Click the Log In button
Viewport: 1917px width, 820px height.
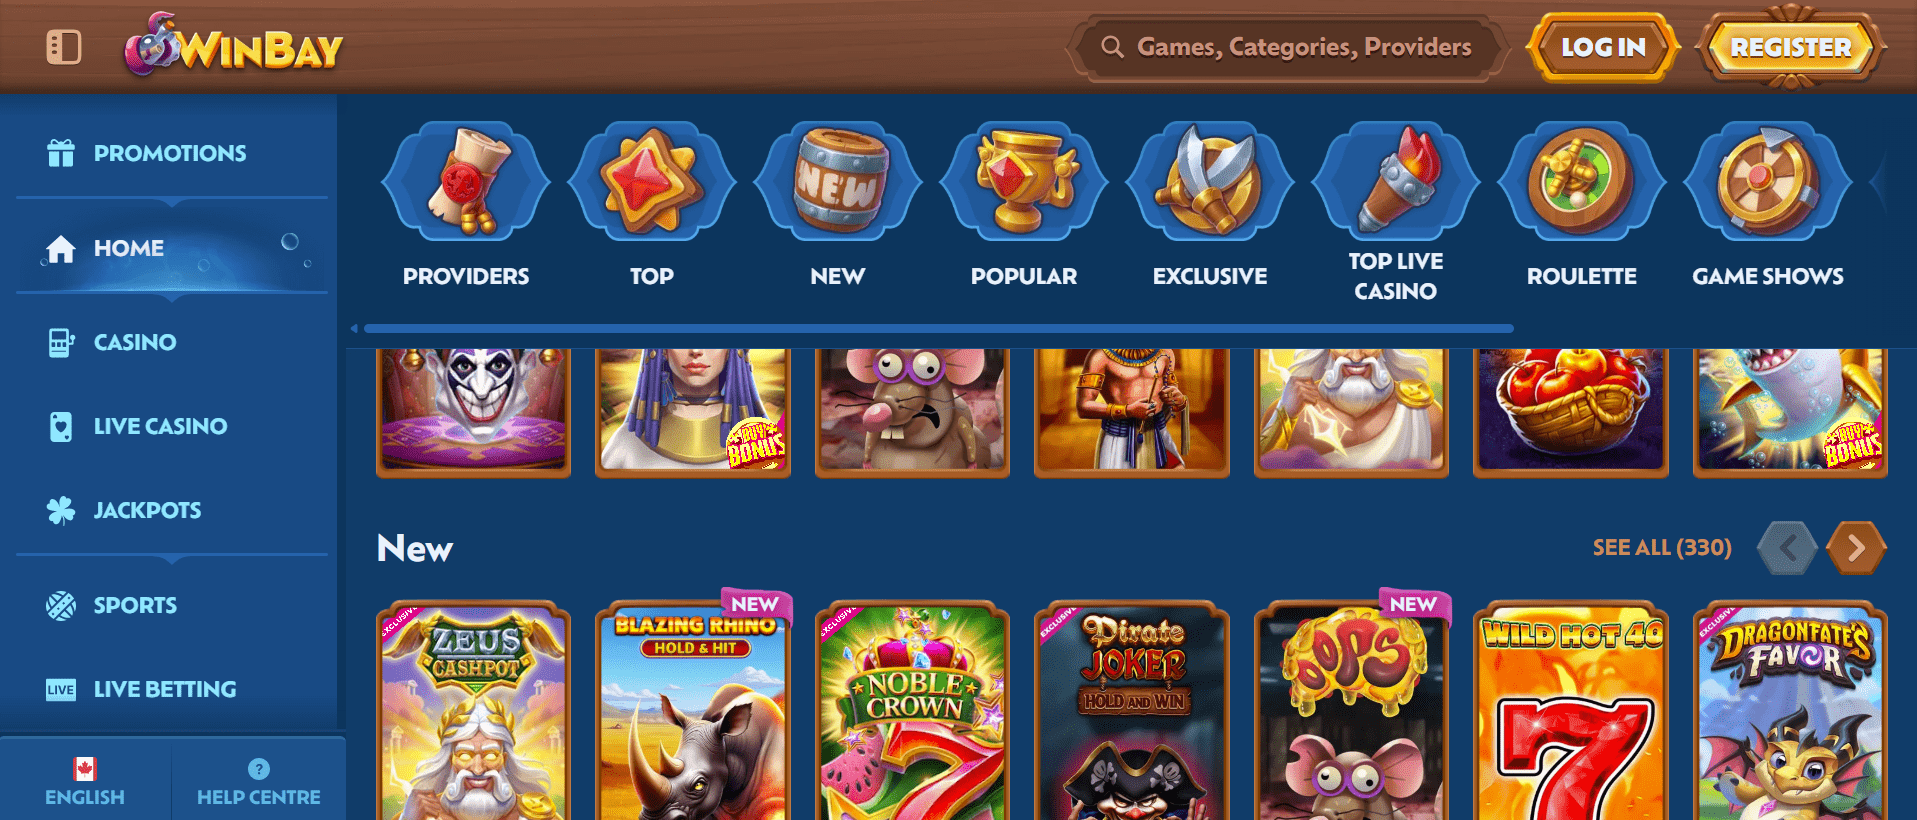click(x=1603, y=47)
